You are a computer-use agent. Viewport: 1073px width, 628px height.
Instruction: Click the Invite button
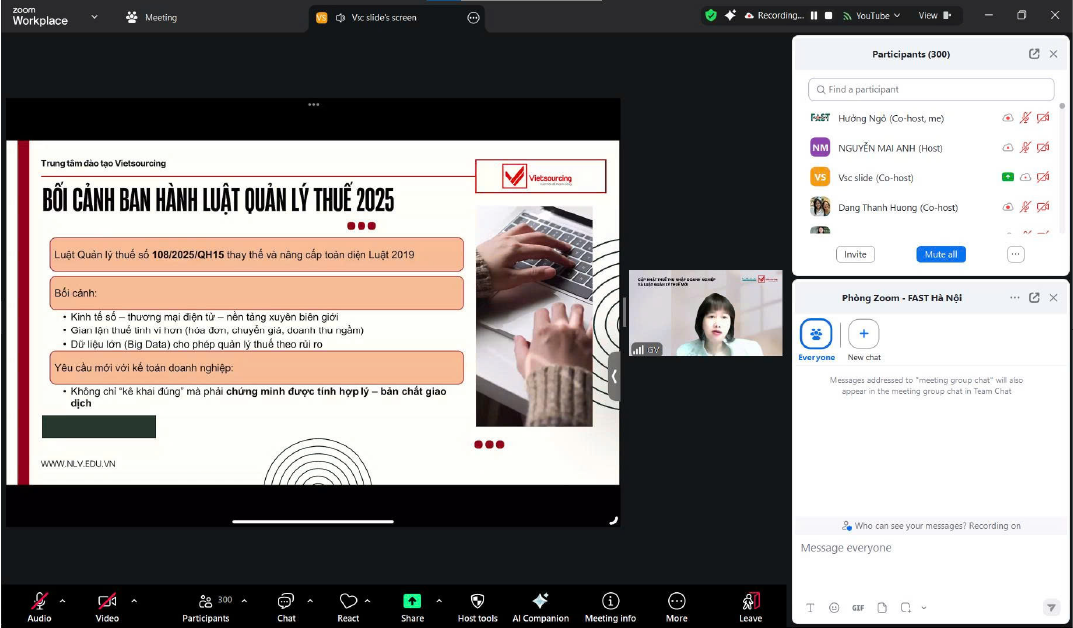[855, 254]
